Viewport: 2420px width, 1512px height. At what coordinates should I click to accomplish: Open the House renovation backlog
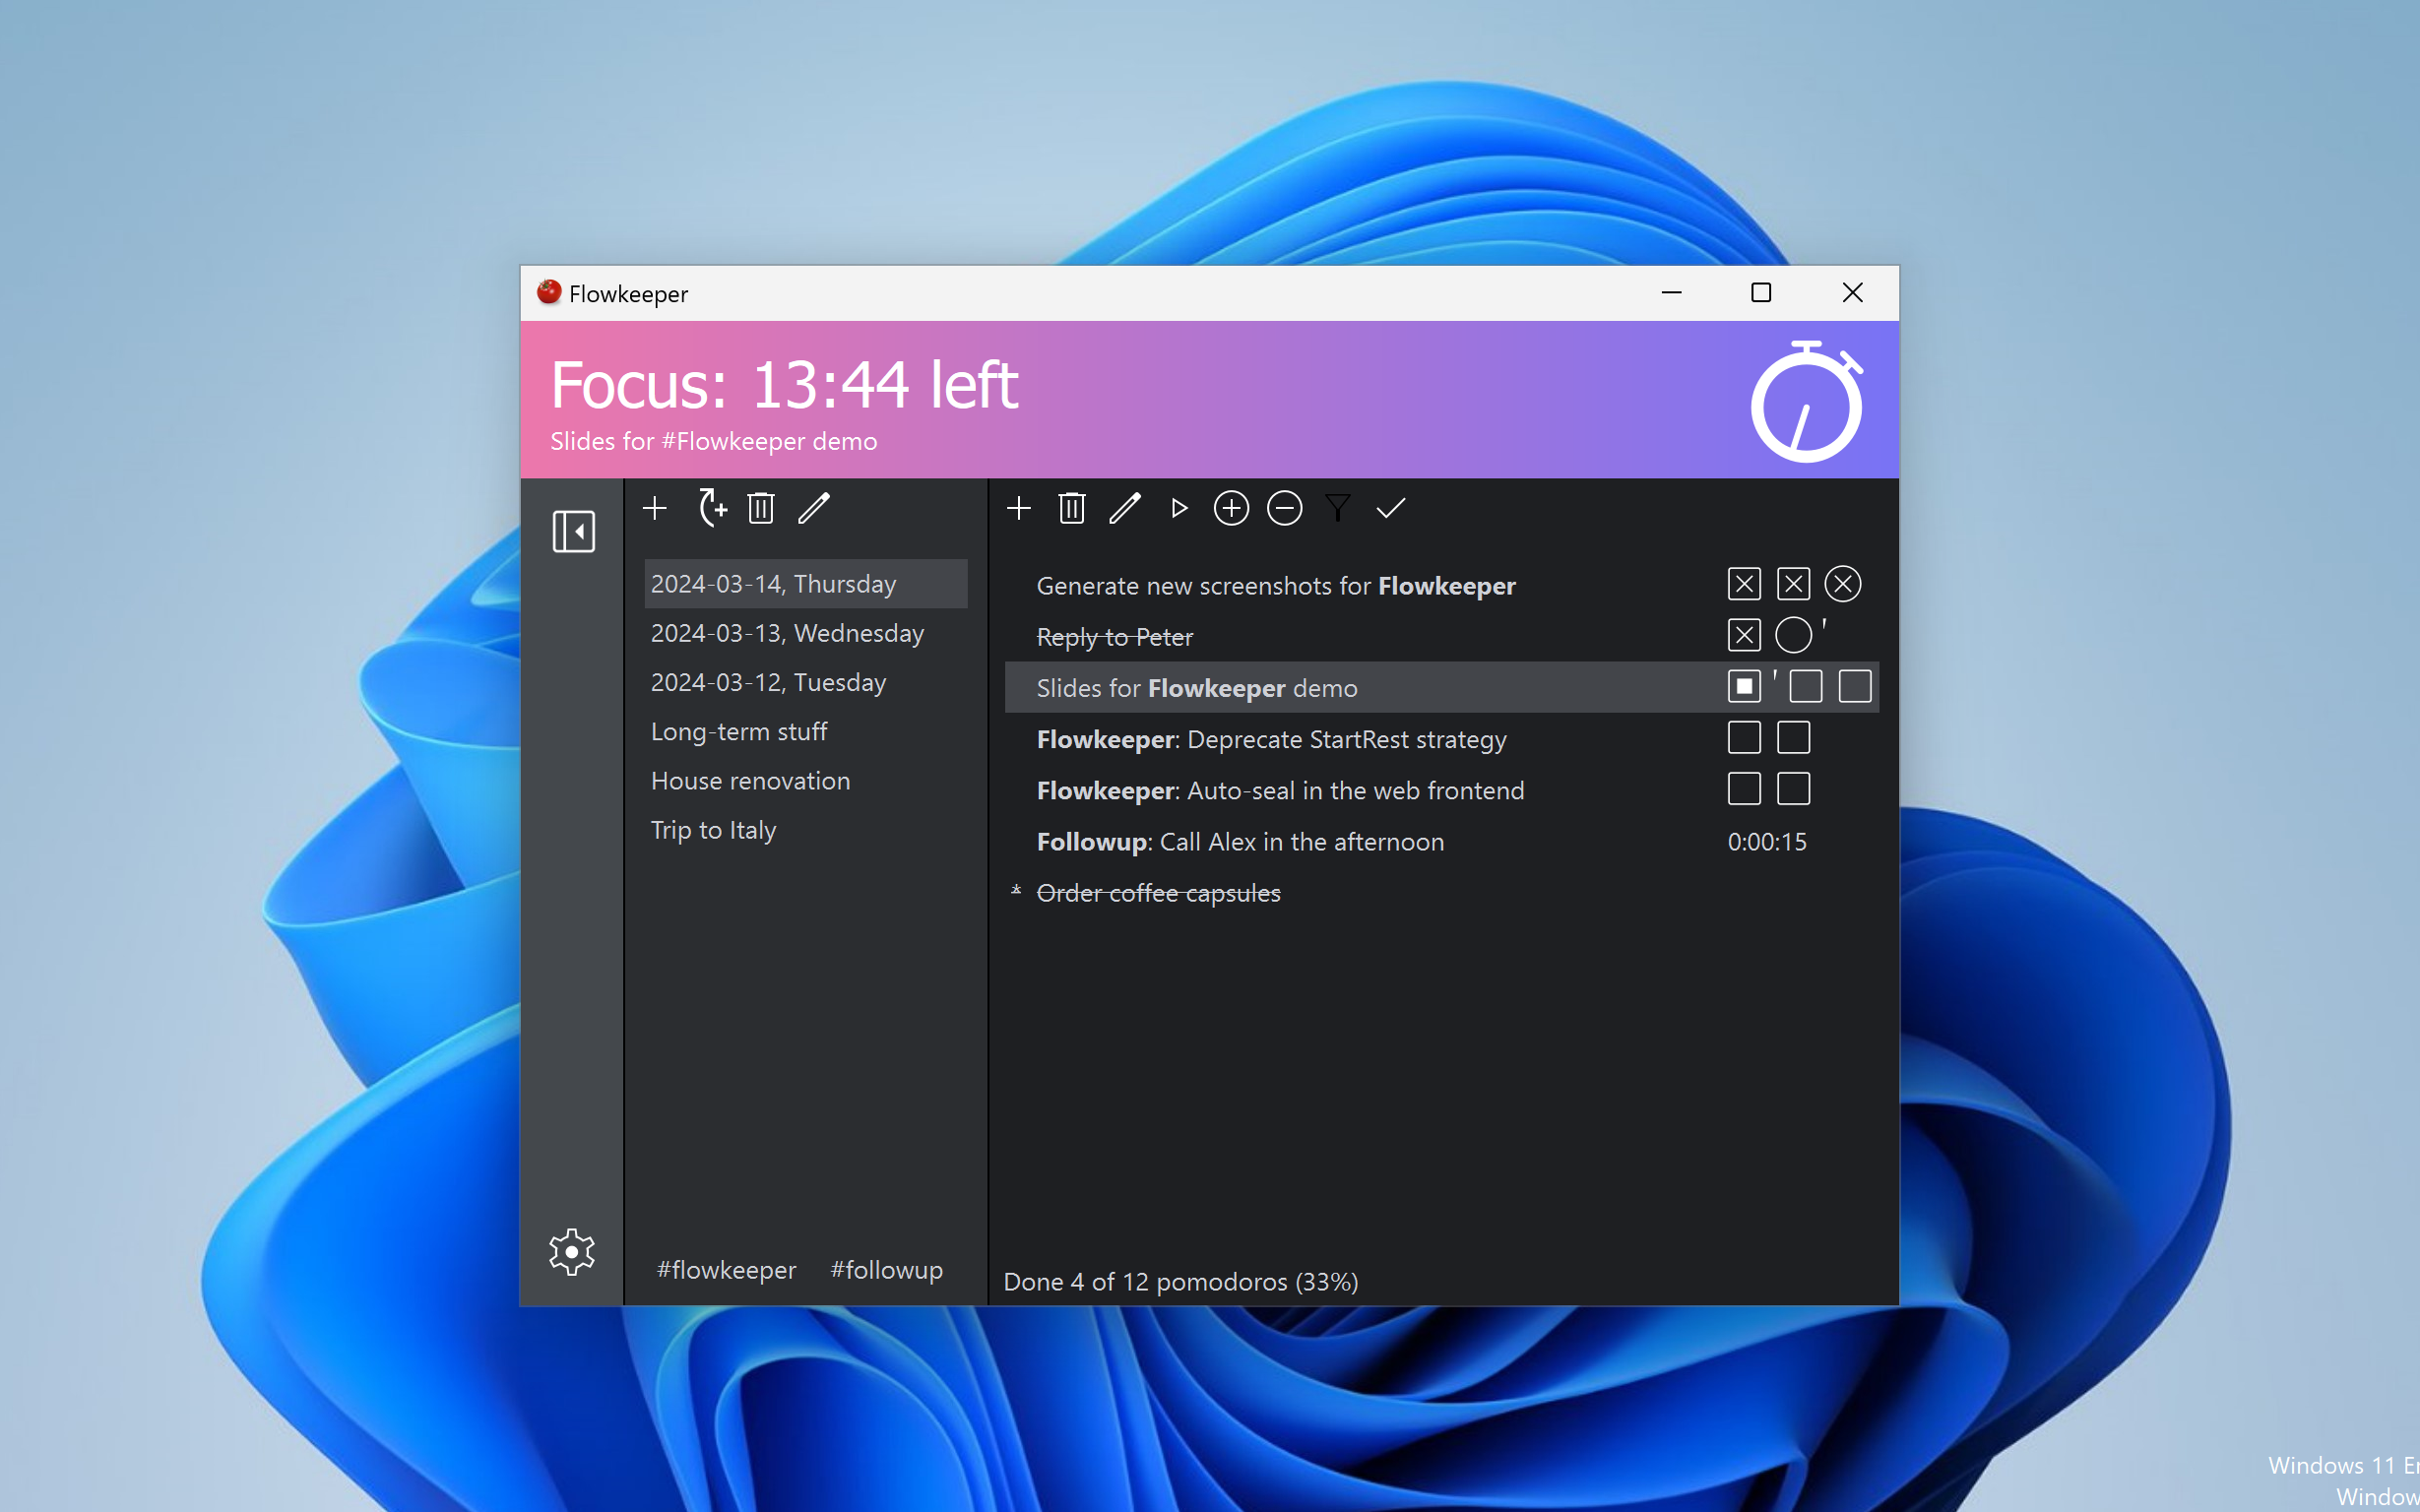(x=806, y=780)
